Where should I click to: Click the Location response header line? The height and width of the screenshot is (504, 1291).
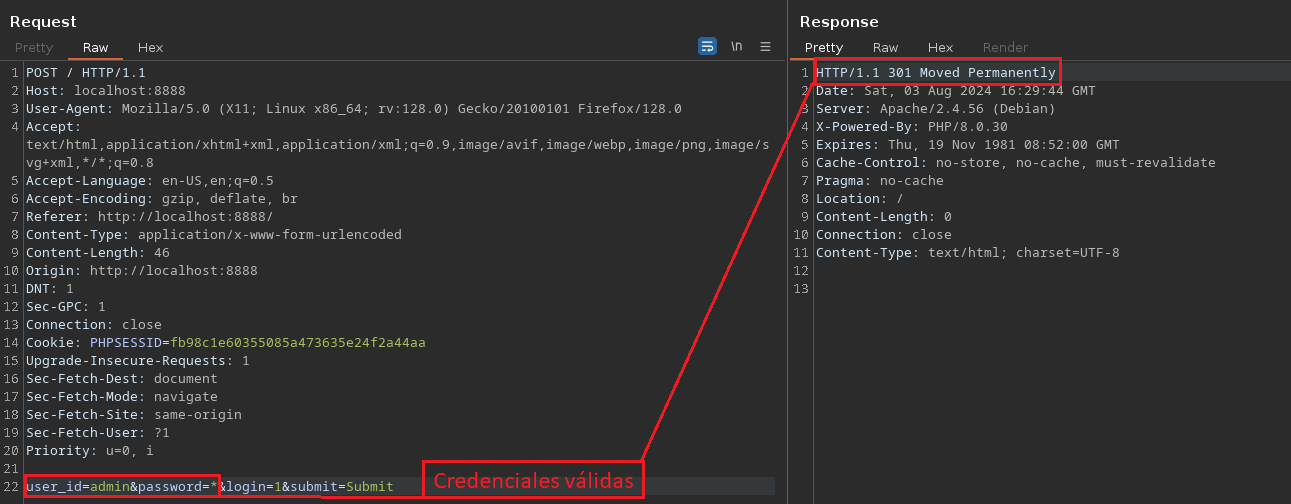pyautogui.click(x=852, y=199)
